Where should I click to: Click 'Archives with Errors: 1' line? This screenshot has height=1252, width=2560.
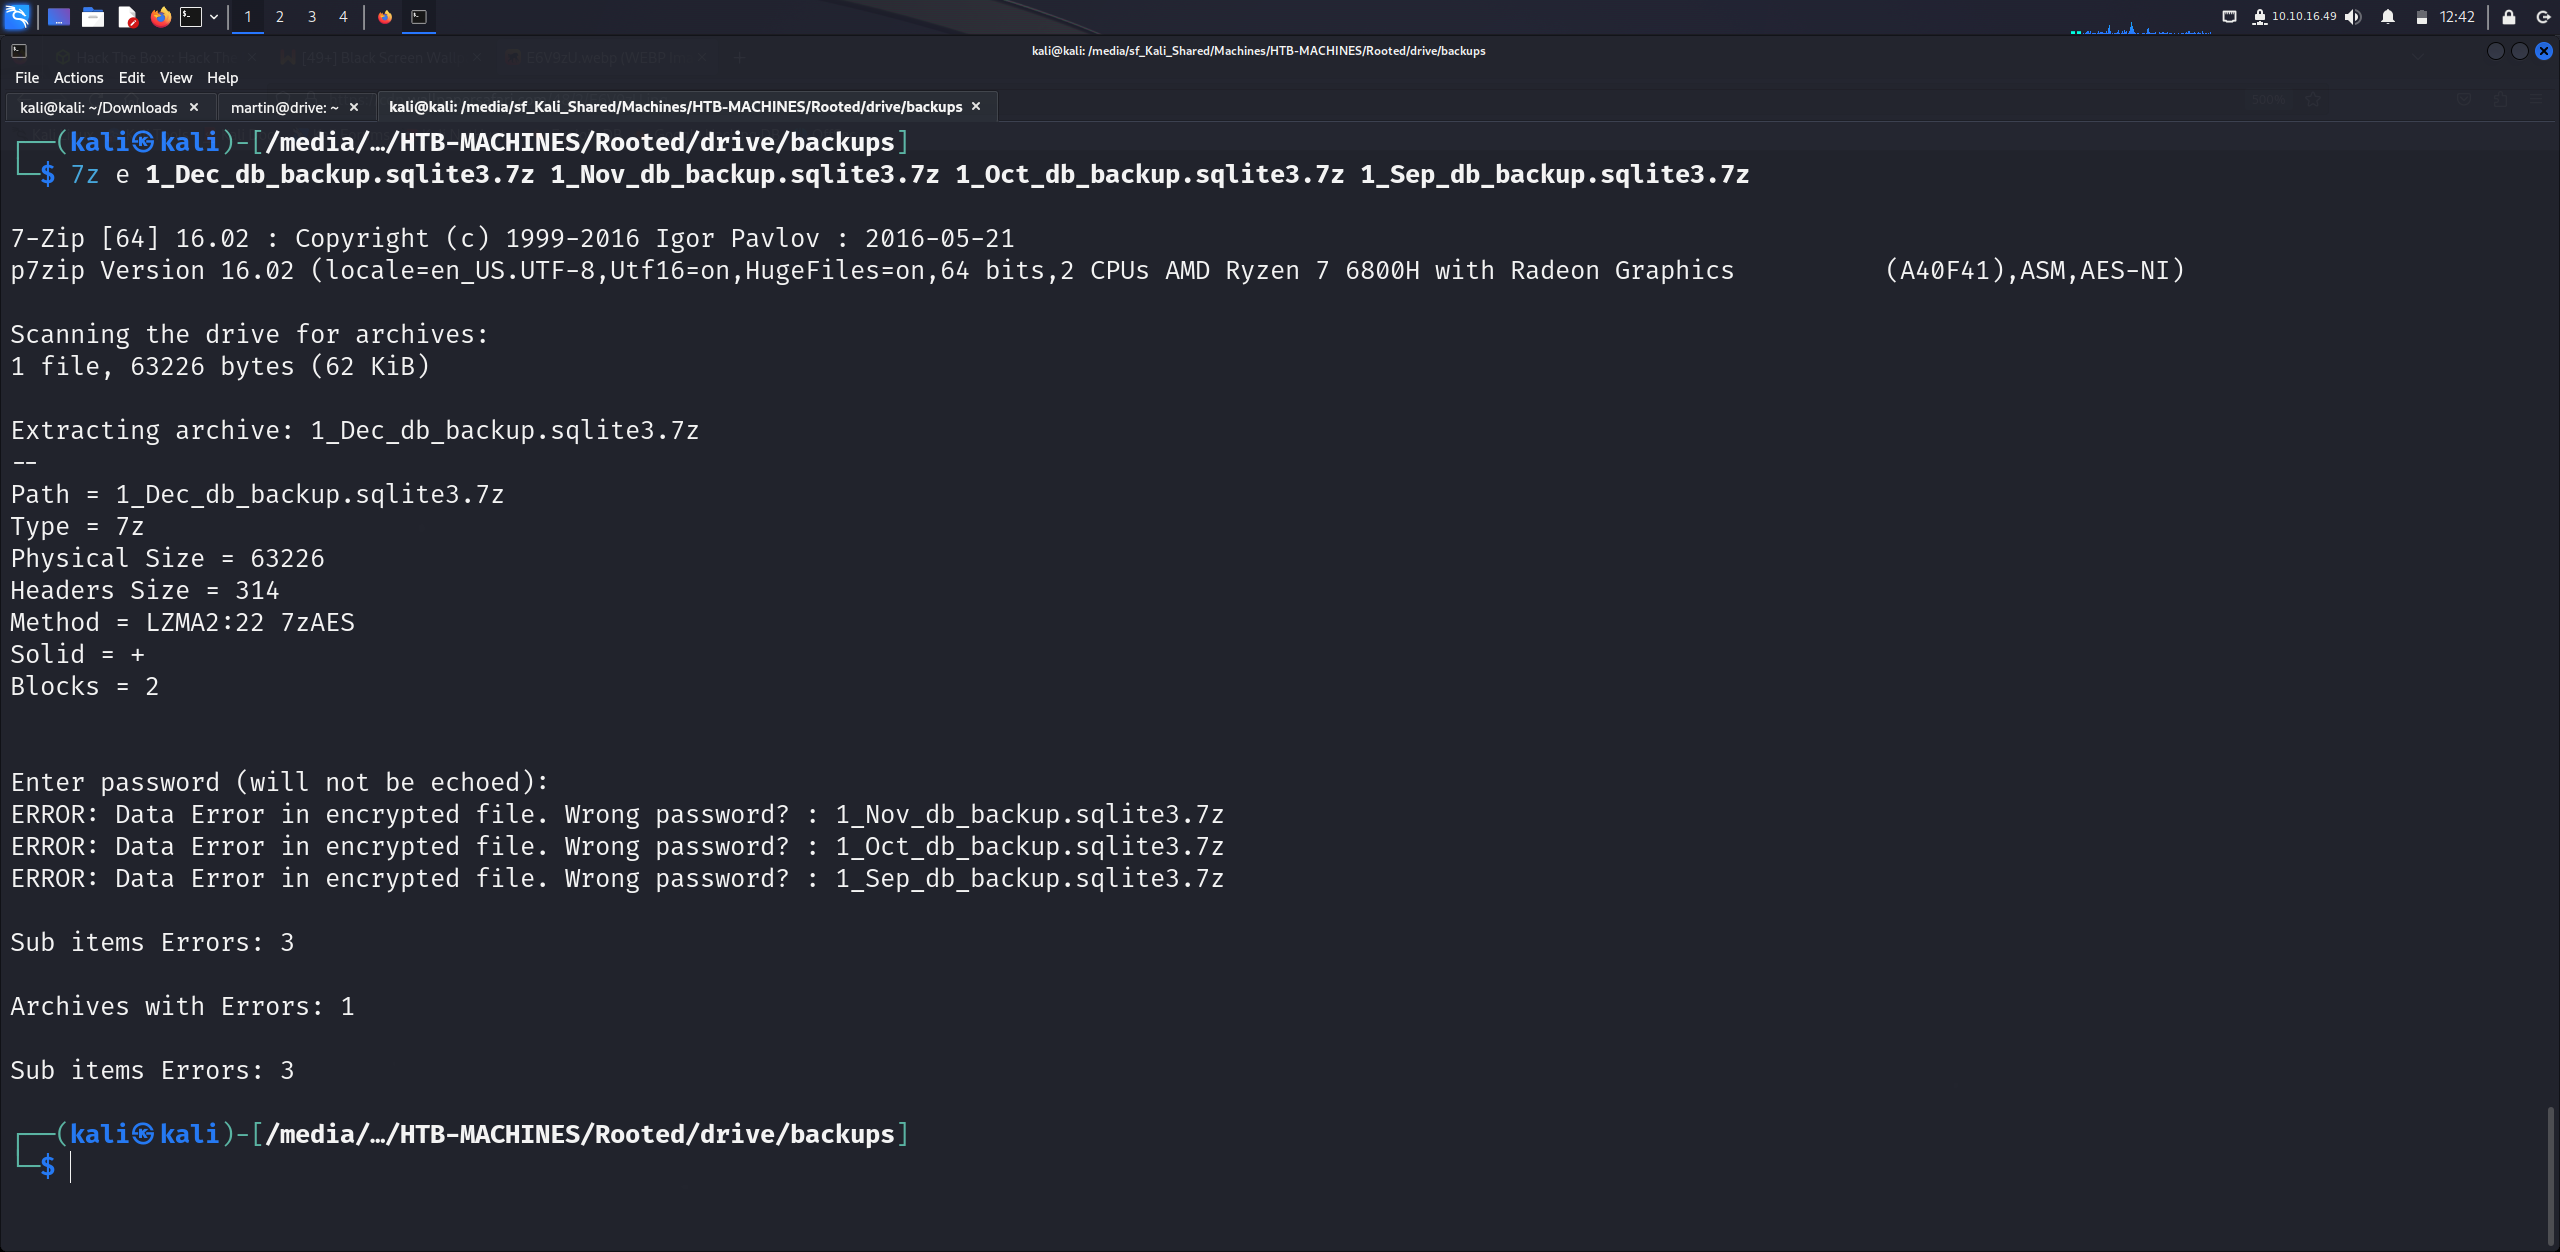pos(183,1007)
